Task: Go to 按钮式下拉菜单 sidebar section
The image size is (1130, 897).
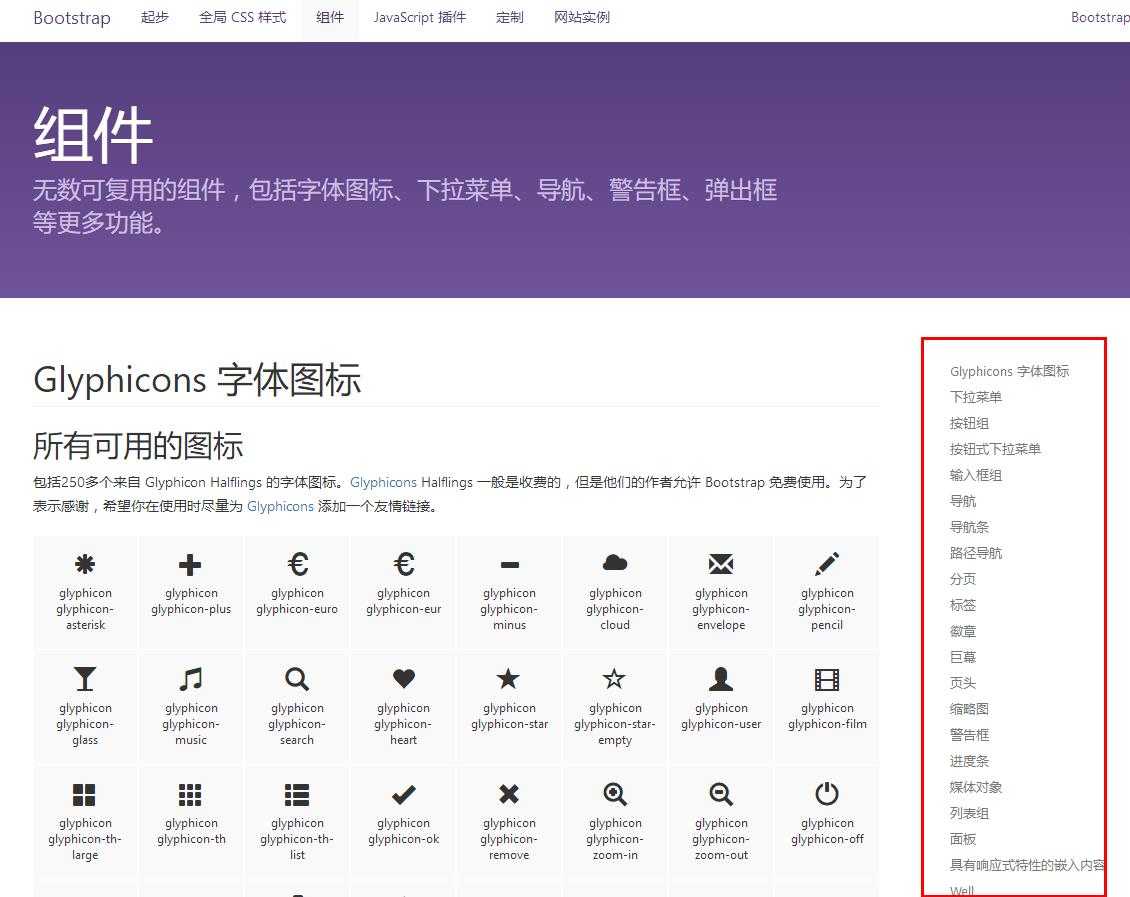Action: tap(995, 449)
